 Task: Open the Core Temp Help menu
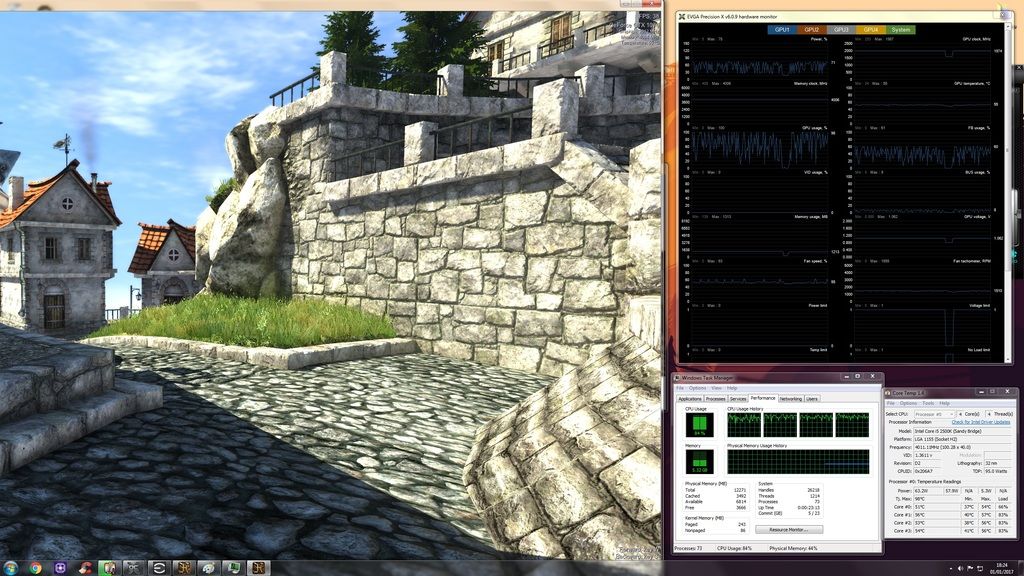point(944,403)
